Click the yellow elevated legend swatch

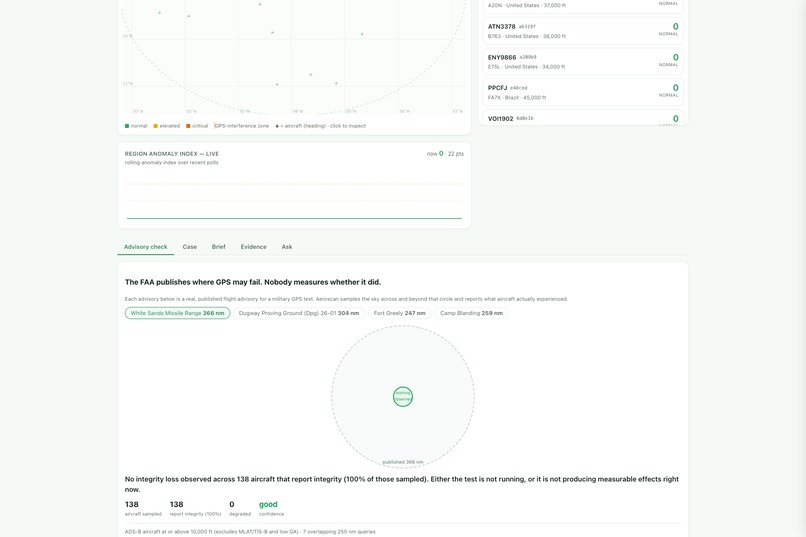tap(156, 126)
